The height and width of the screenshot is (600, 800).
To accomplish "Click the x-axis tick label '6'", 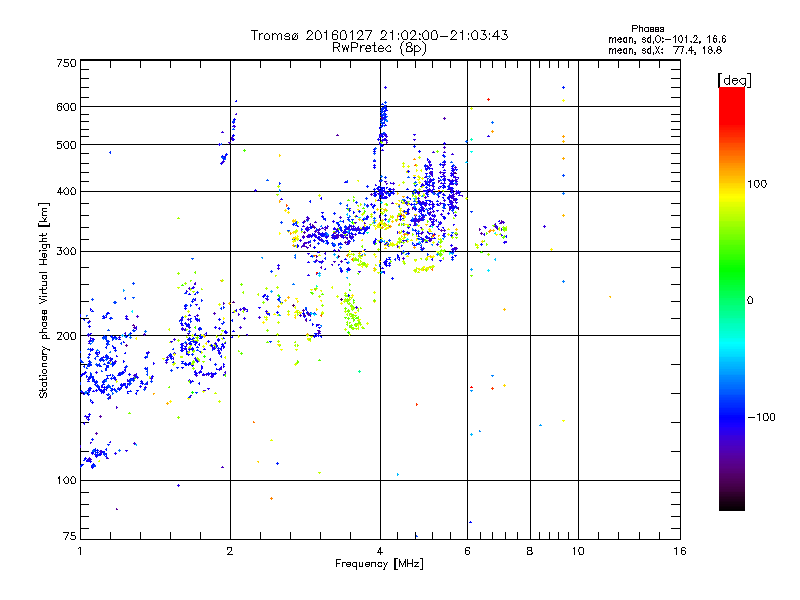I will coord(467,551).
